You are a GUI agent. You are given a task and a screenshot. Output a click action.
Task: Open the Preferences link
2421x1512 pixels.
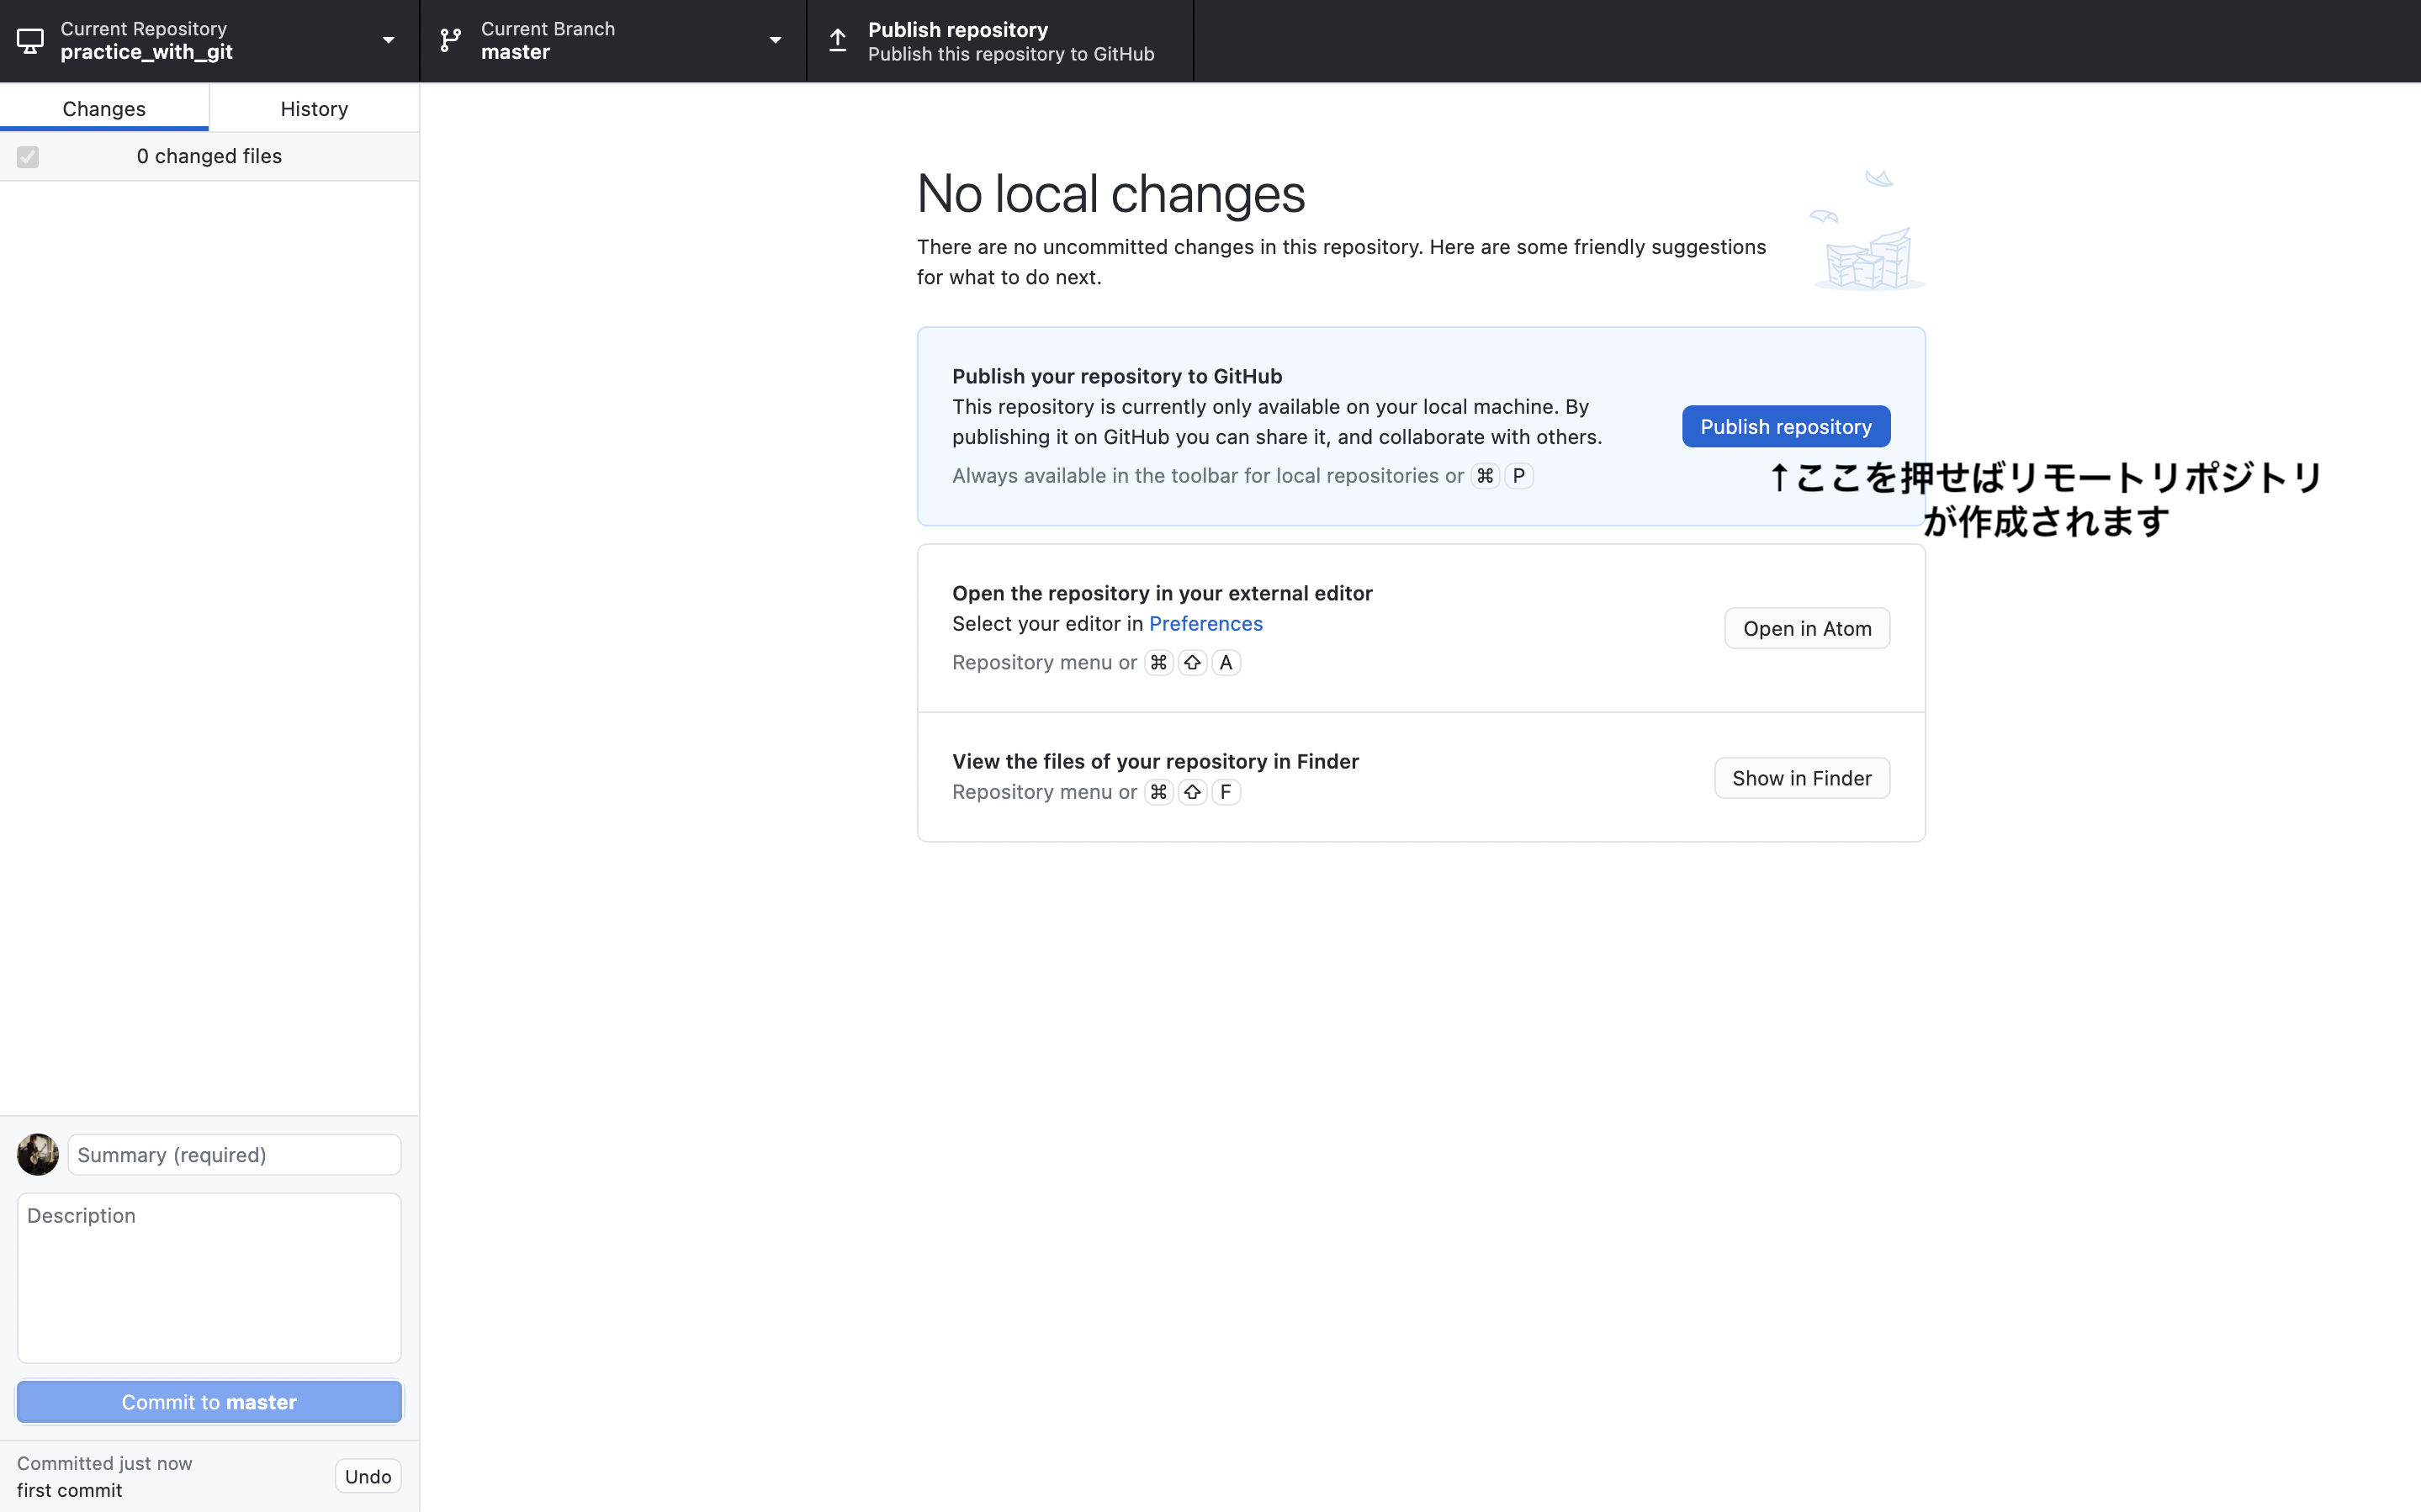pos(1205,624)
